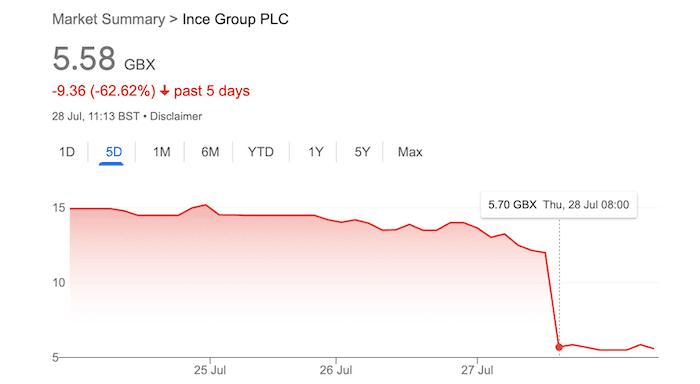The height and width of the screenshot is (384, 700).
Task: Show the 5Y price range
Action: pos(362,152)
